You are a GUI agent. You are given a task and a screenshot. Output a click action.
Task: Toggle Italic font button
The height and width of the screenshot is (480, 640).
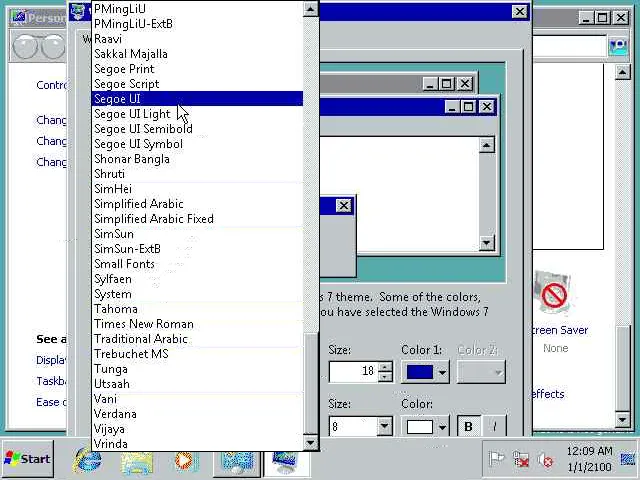pos(494,427)
